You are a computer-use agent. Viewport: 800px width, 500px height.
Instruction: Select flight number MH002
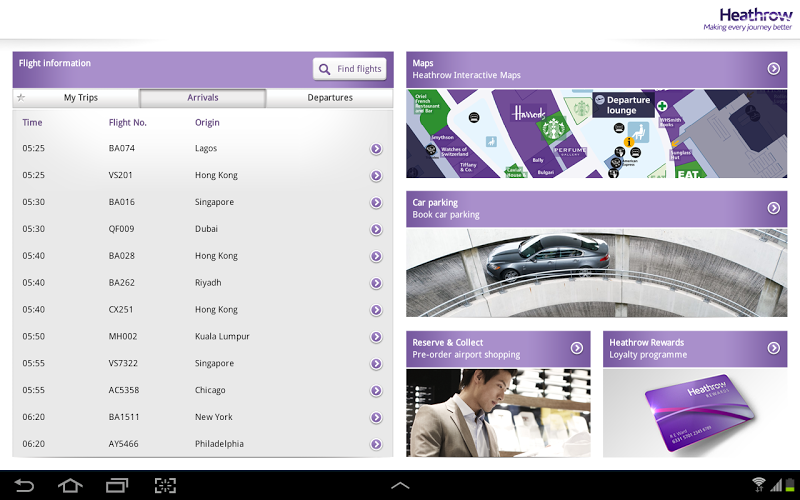(122, 337)
